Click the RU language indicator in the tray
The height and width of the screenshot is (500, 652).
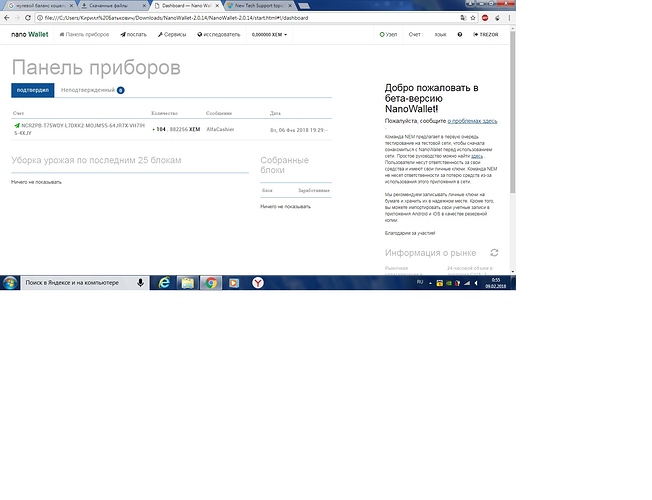coord(420,282)
